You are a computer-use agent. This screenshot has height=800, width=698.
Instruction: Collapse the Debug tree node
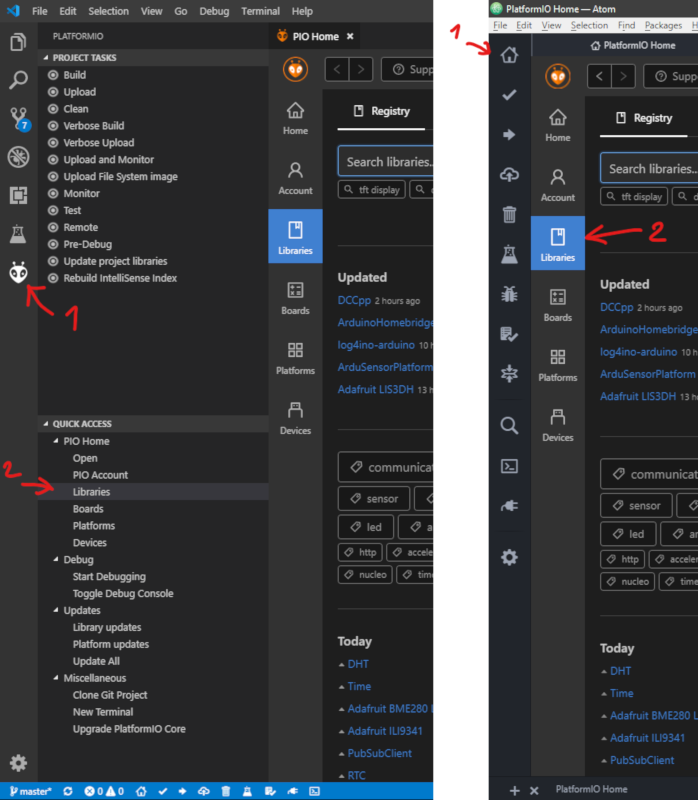click(56, 559)
